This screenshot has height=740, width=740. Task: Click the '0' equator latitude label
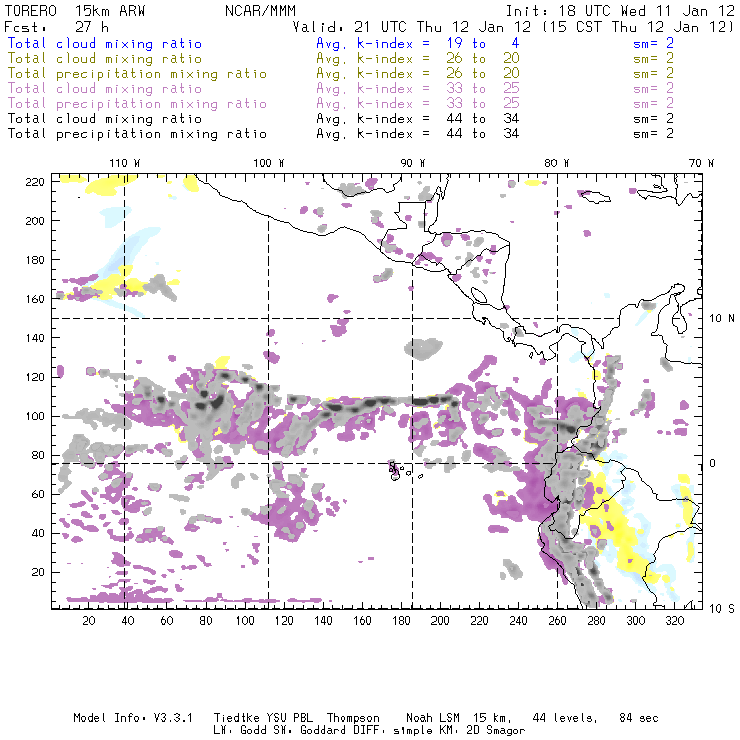click(713, 463)
